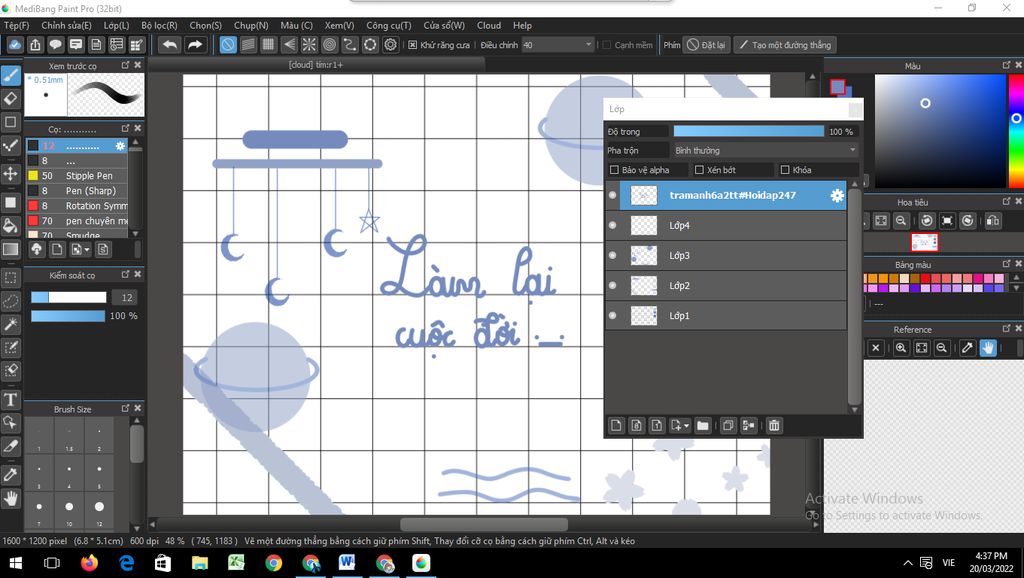The image size is (1024, 578).
Task: Click the canvas tab [cloud] tím:r1+
Action: [x=315, y=65]
